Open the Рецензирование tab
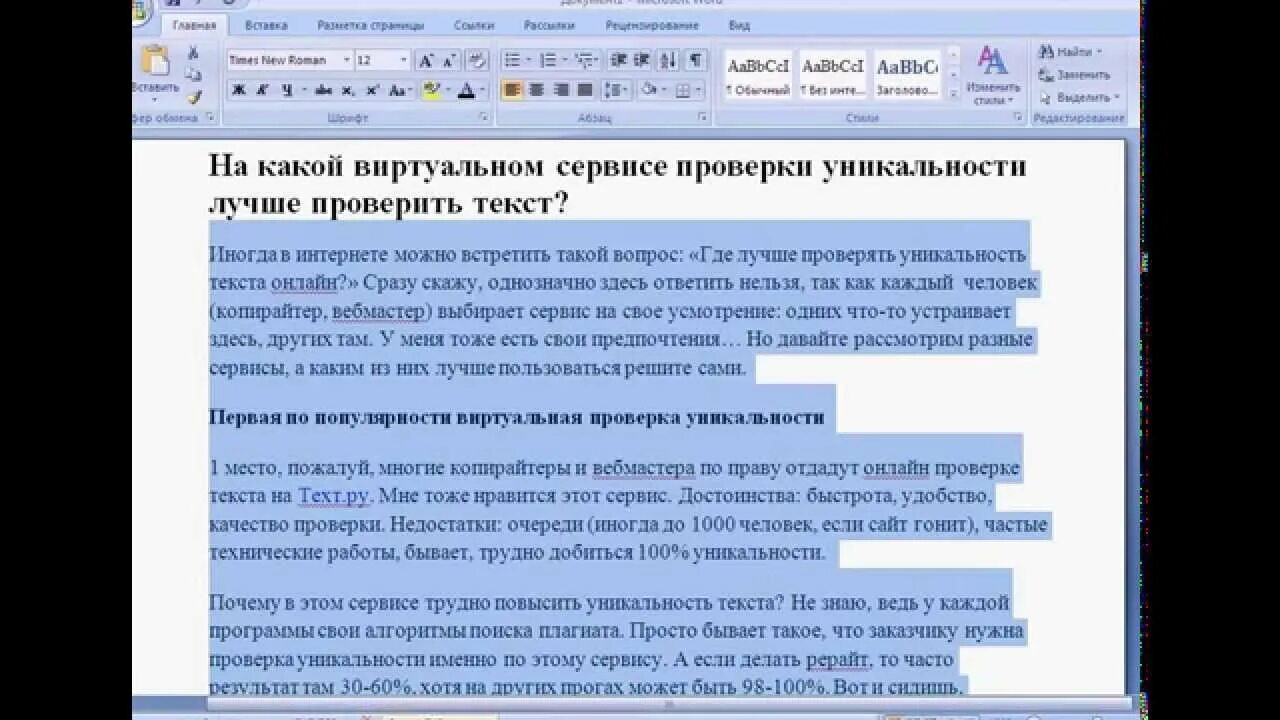This screenshot has width=1280, height=720. click(651, 25)
